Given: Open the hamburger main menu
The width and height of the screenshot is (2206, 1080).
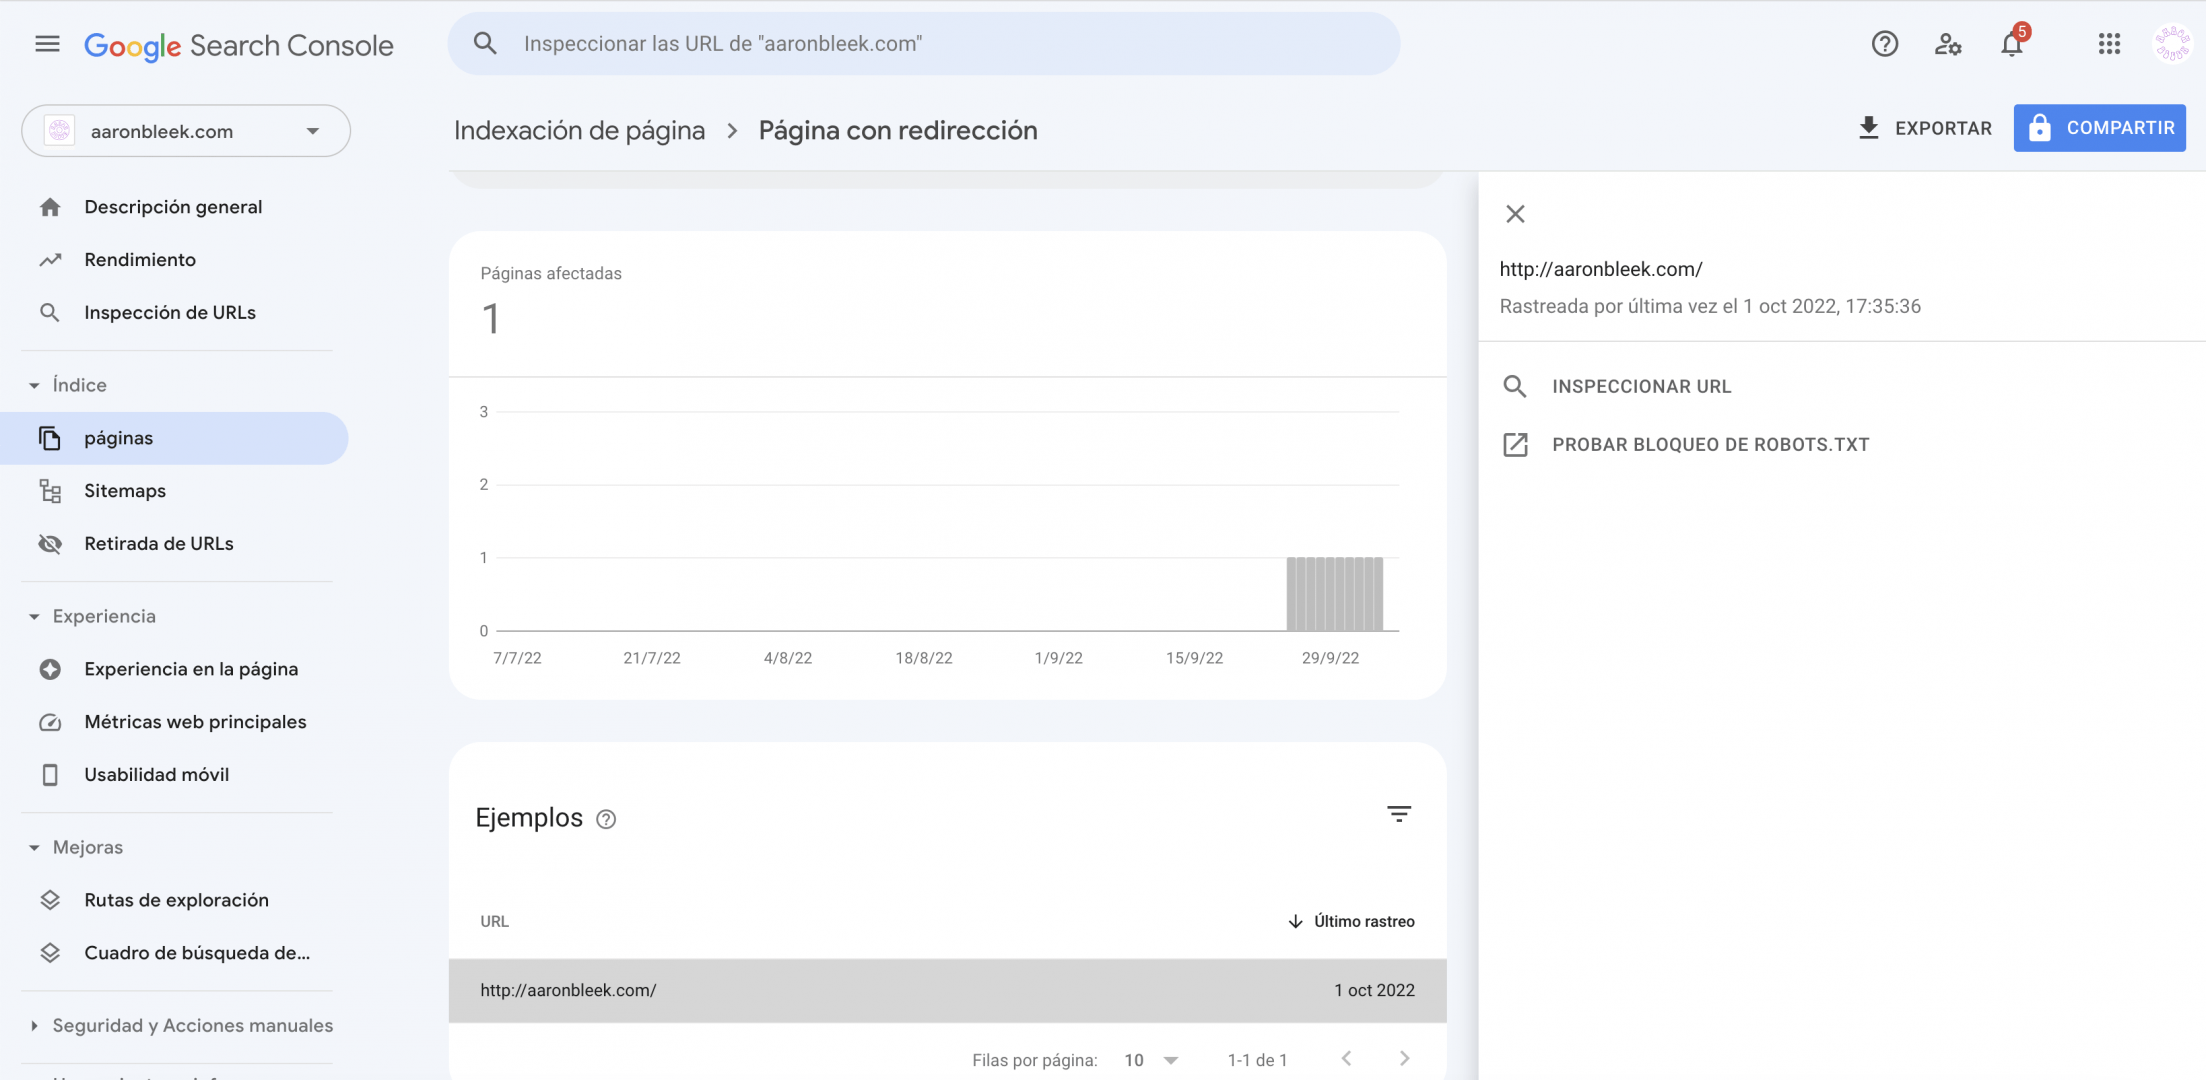Looking at the screenshot, I should pos(47,44).
